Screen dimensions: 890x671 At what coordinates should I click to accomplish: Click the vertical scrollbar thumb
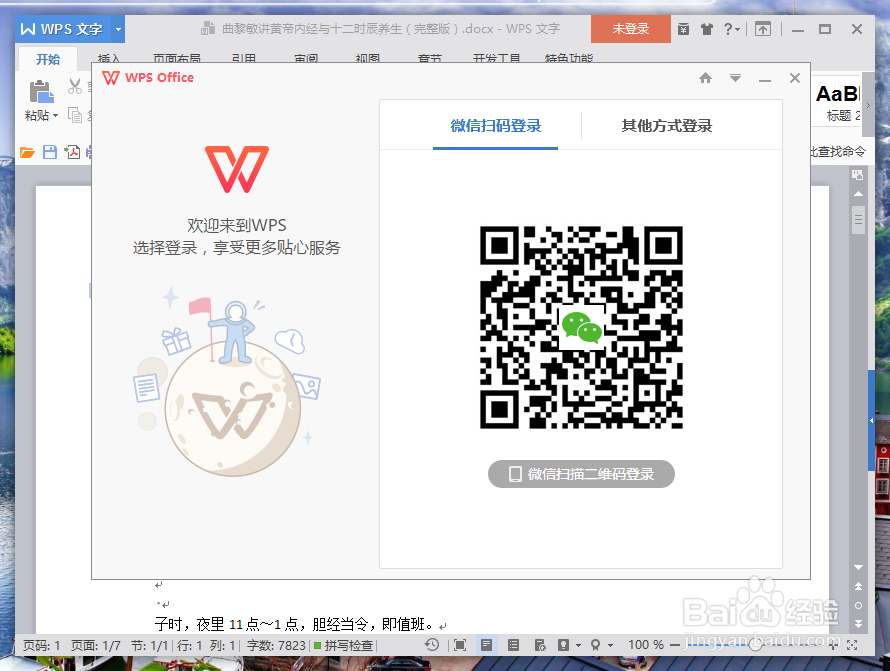pyautogui.click(x=858, y=219)
